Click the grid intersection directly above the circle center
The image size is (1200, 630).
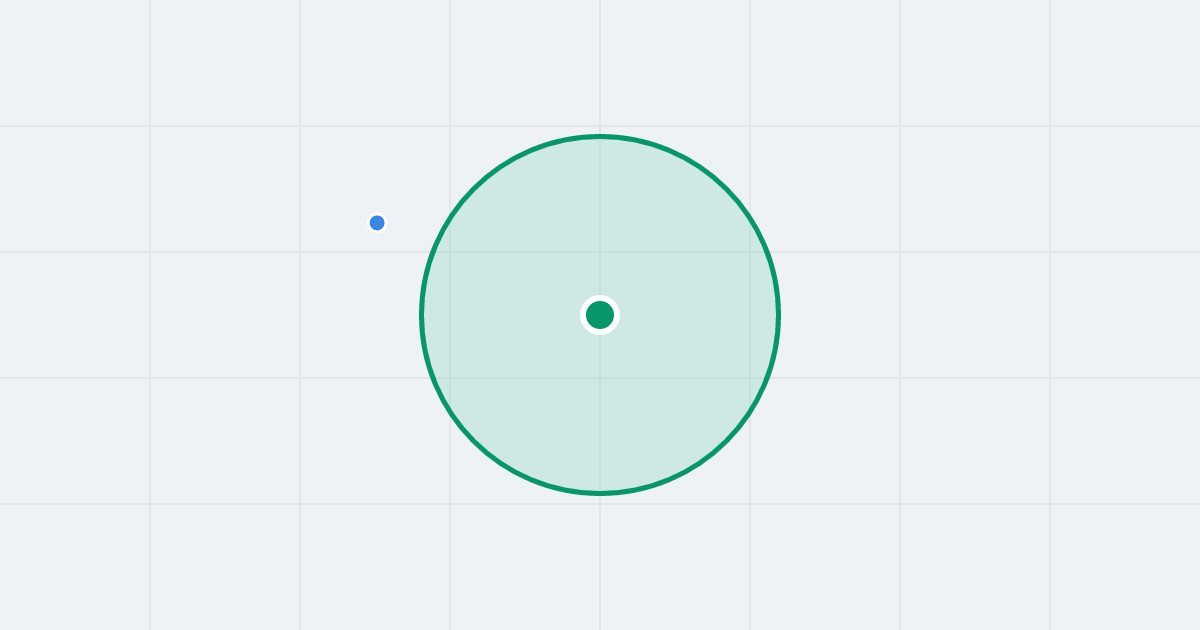click(x=600, y=252)
